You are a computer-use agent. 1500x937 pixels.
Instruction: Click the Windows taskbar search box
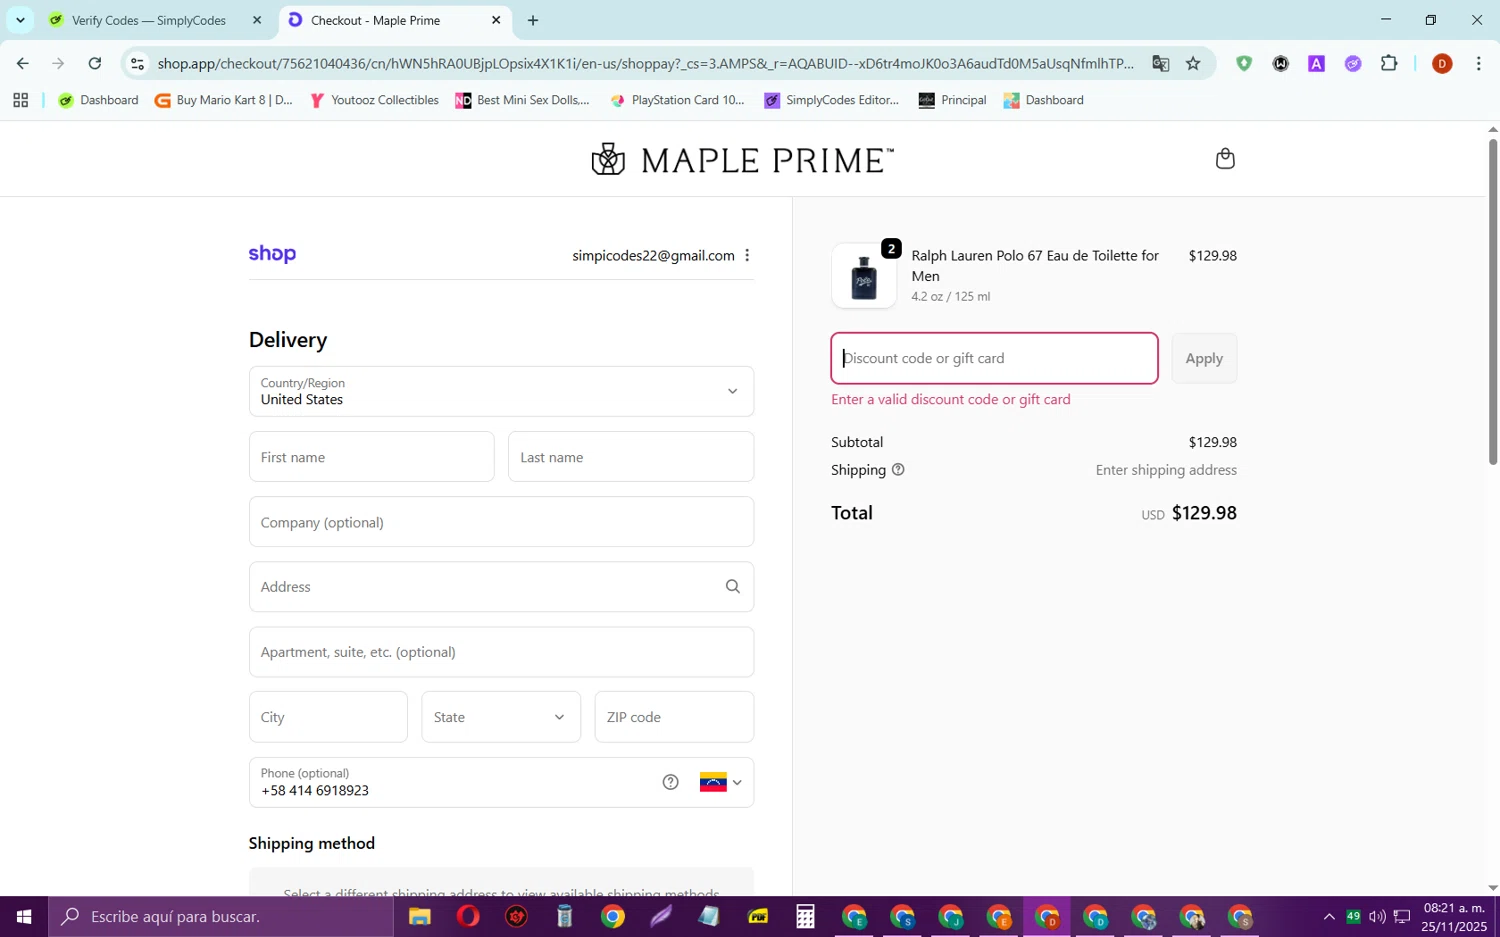(x=221, y=916)
